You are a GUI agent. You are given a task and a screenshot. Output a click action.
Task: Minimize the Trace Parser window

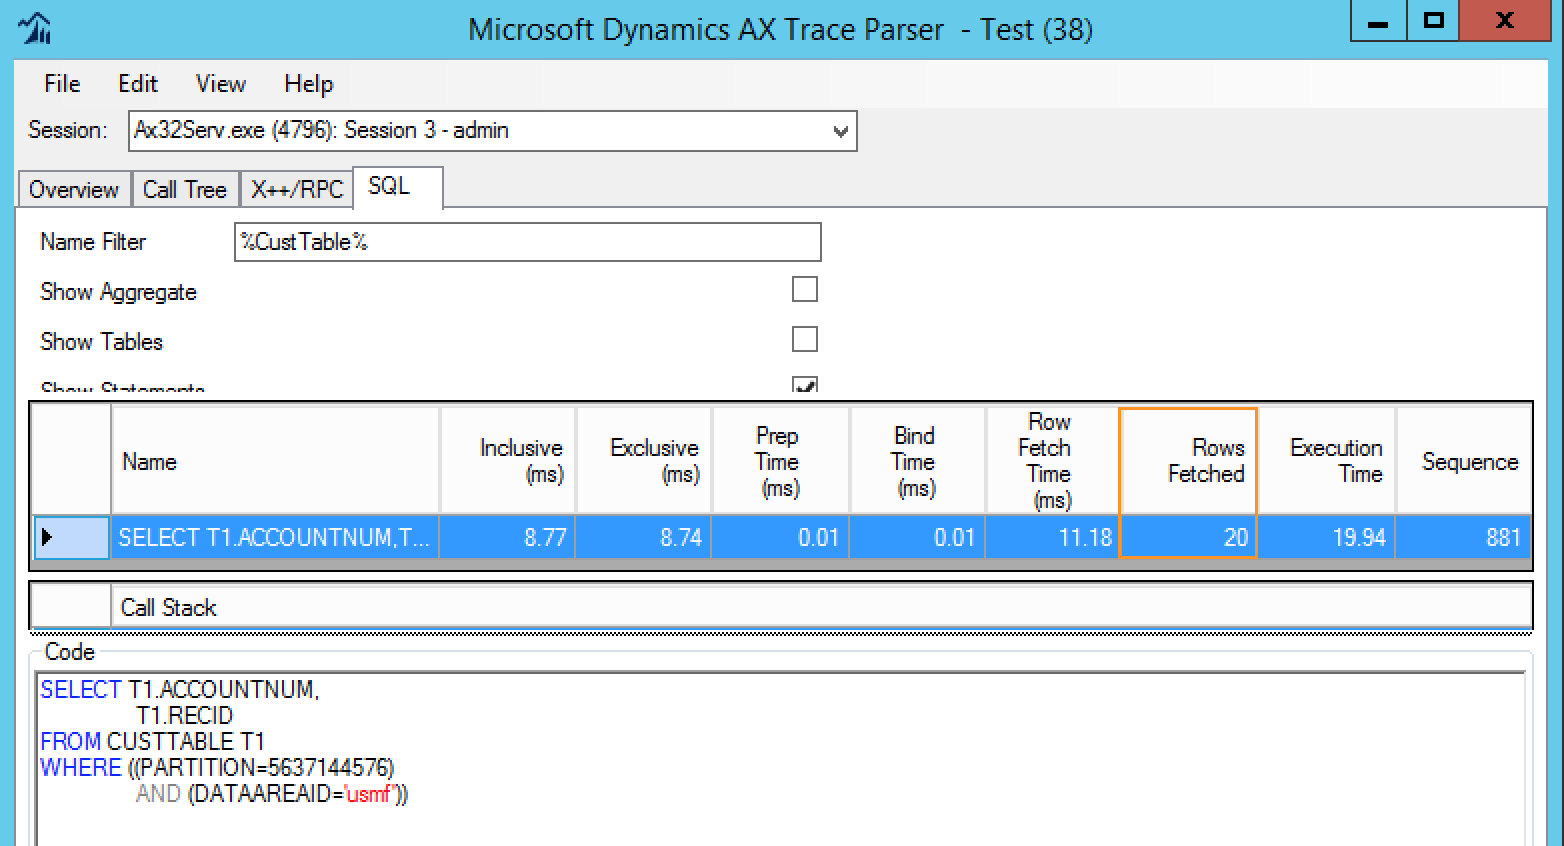coord(1379,21)
